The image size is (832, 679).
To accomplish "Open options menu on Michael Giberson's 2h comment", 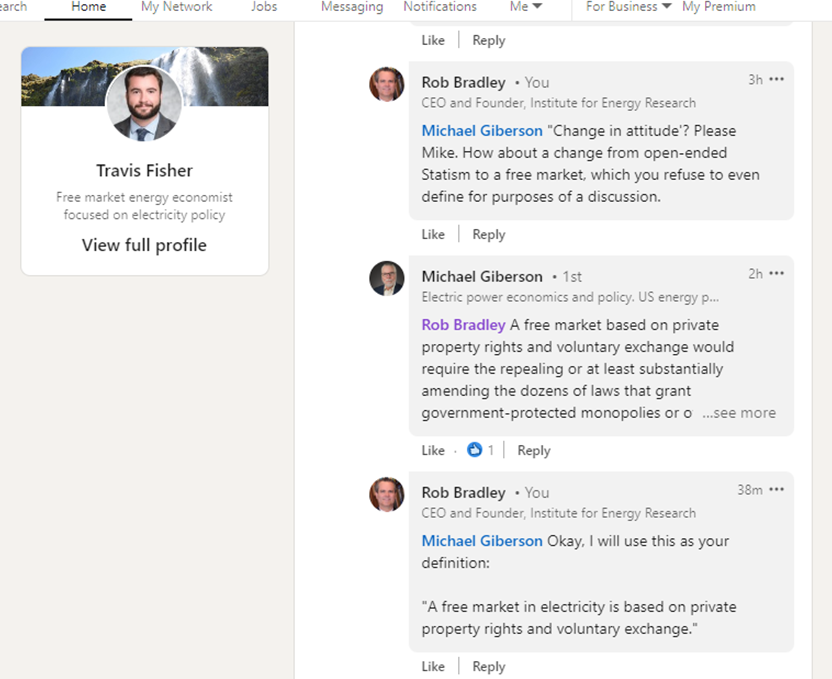I will [x=776, y=274].
